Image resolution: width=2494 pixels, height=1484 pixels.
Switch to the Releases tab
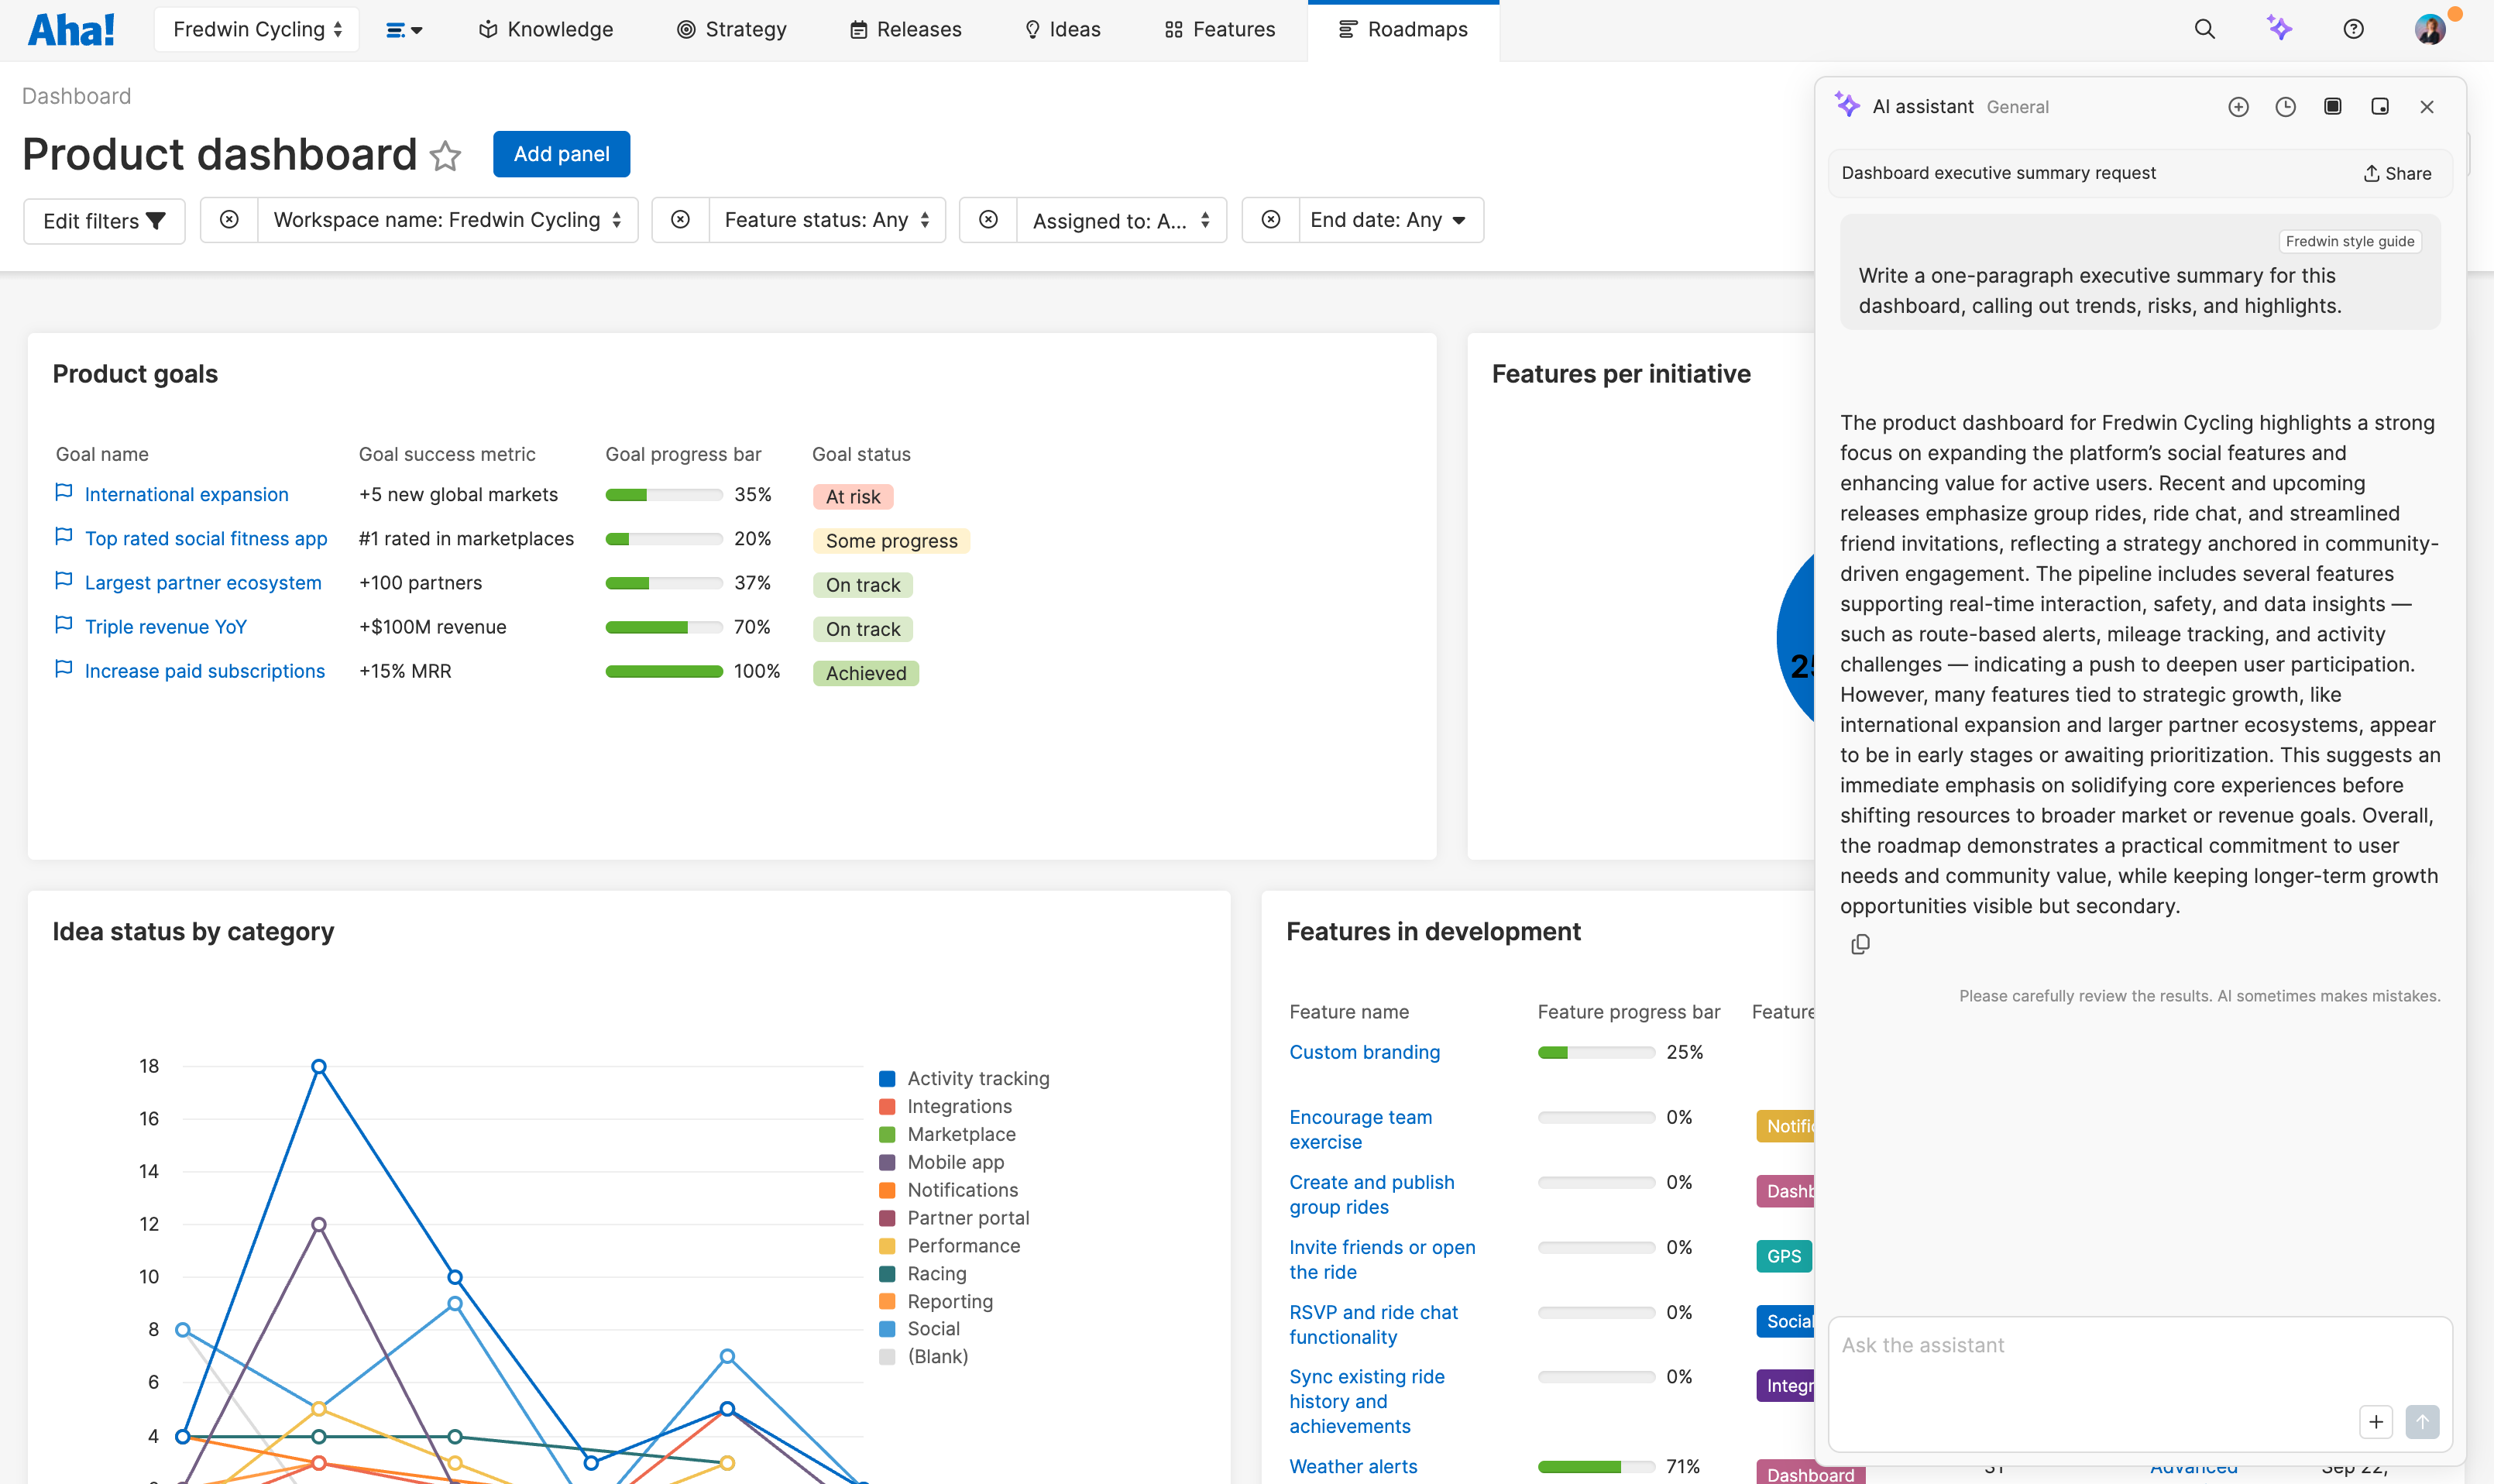tap(903, 29)
